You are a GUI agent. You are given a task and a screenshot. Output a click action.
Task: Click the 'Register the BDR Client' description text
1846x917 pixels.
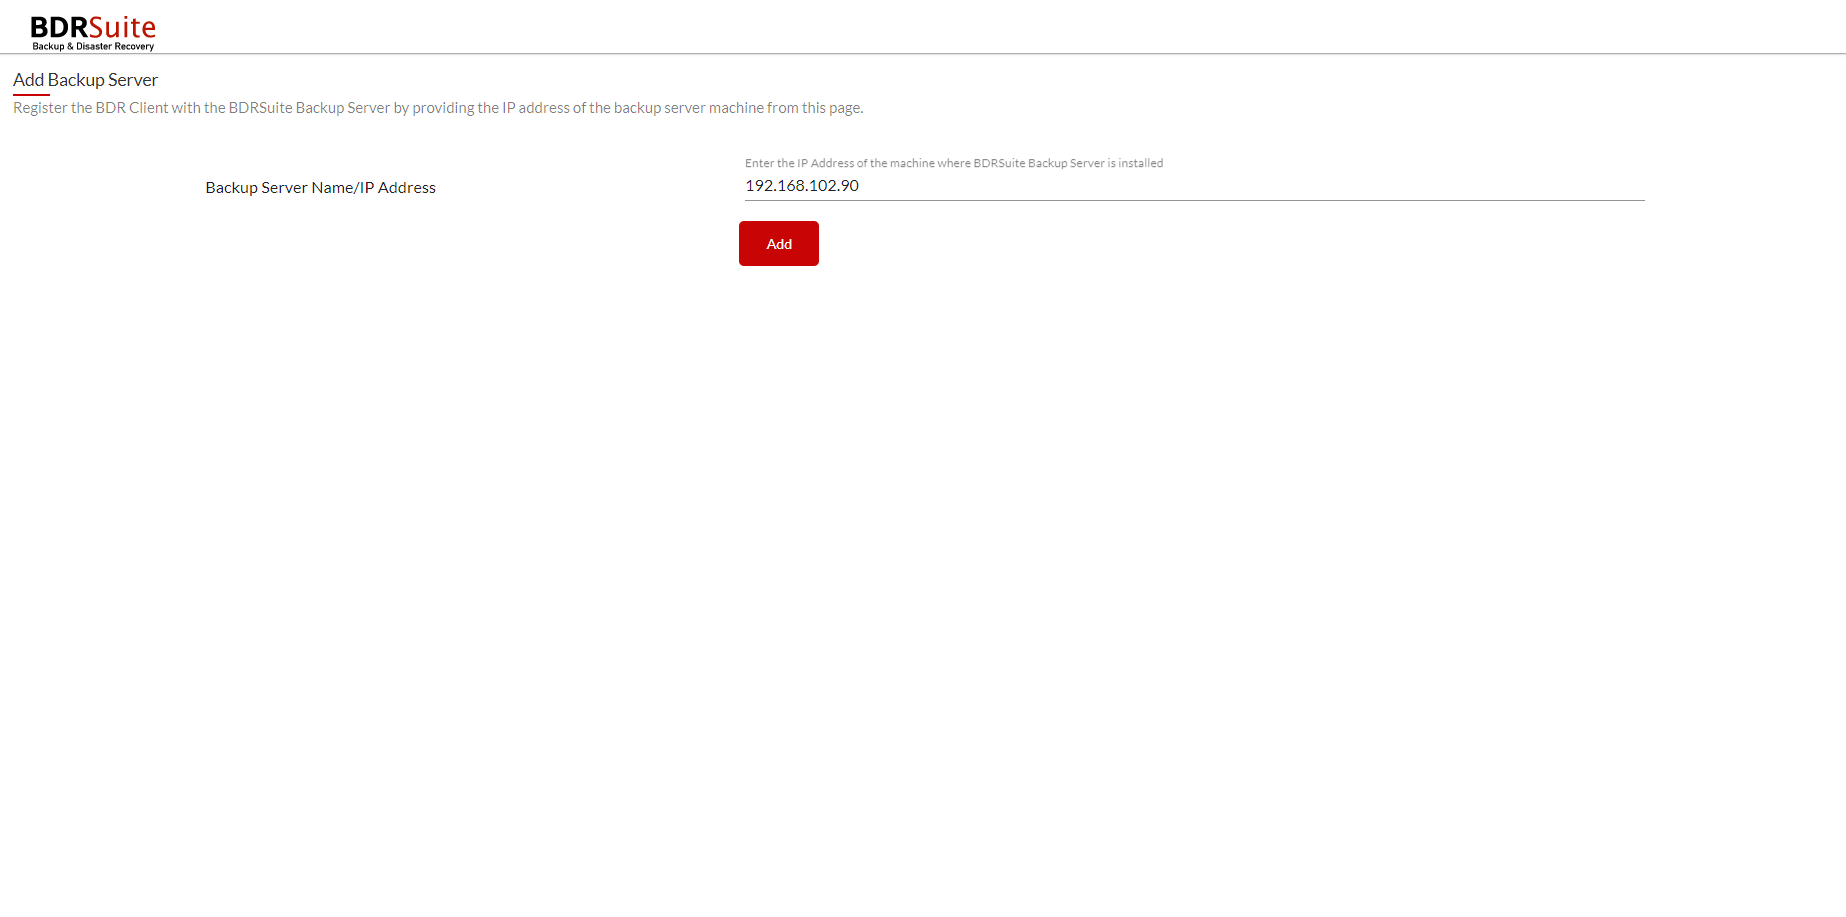pos(438,108)
